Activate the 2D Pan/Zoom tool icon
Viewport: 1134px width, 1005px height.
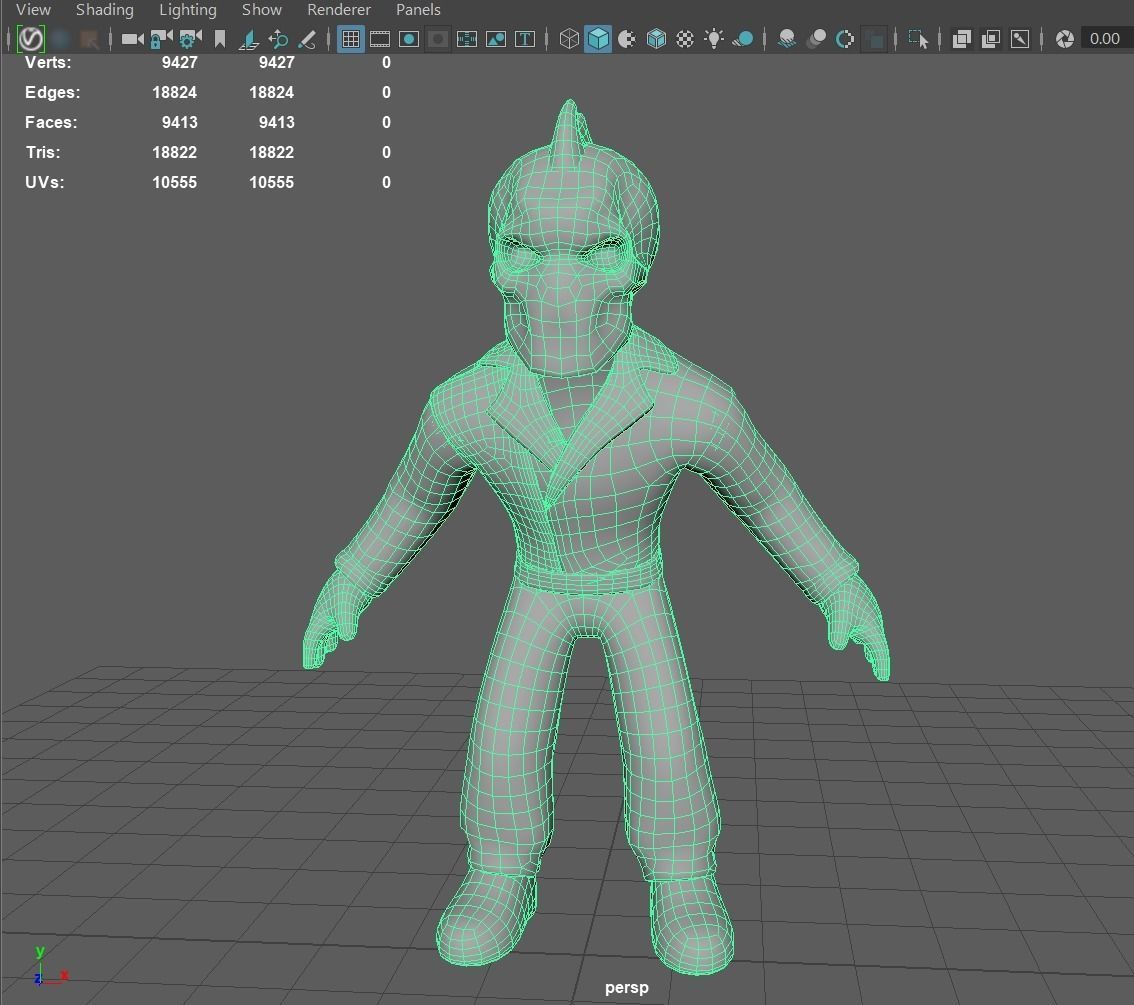(x=278, y=38)
